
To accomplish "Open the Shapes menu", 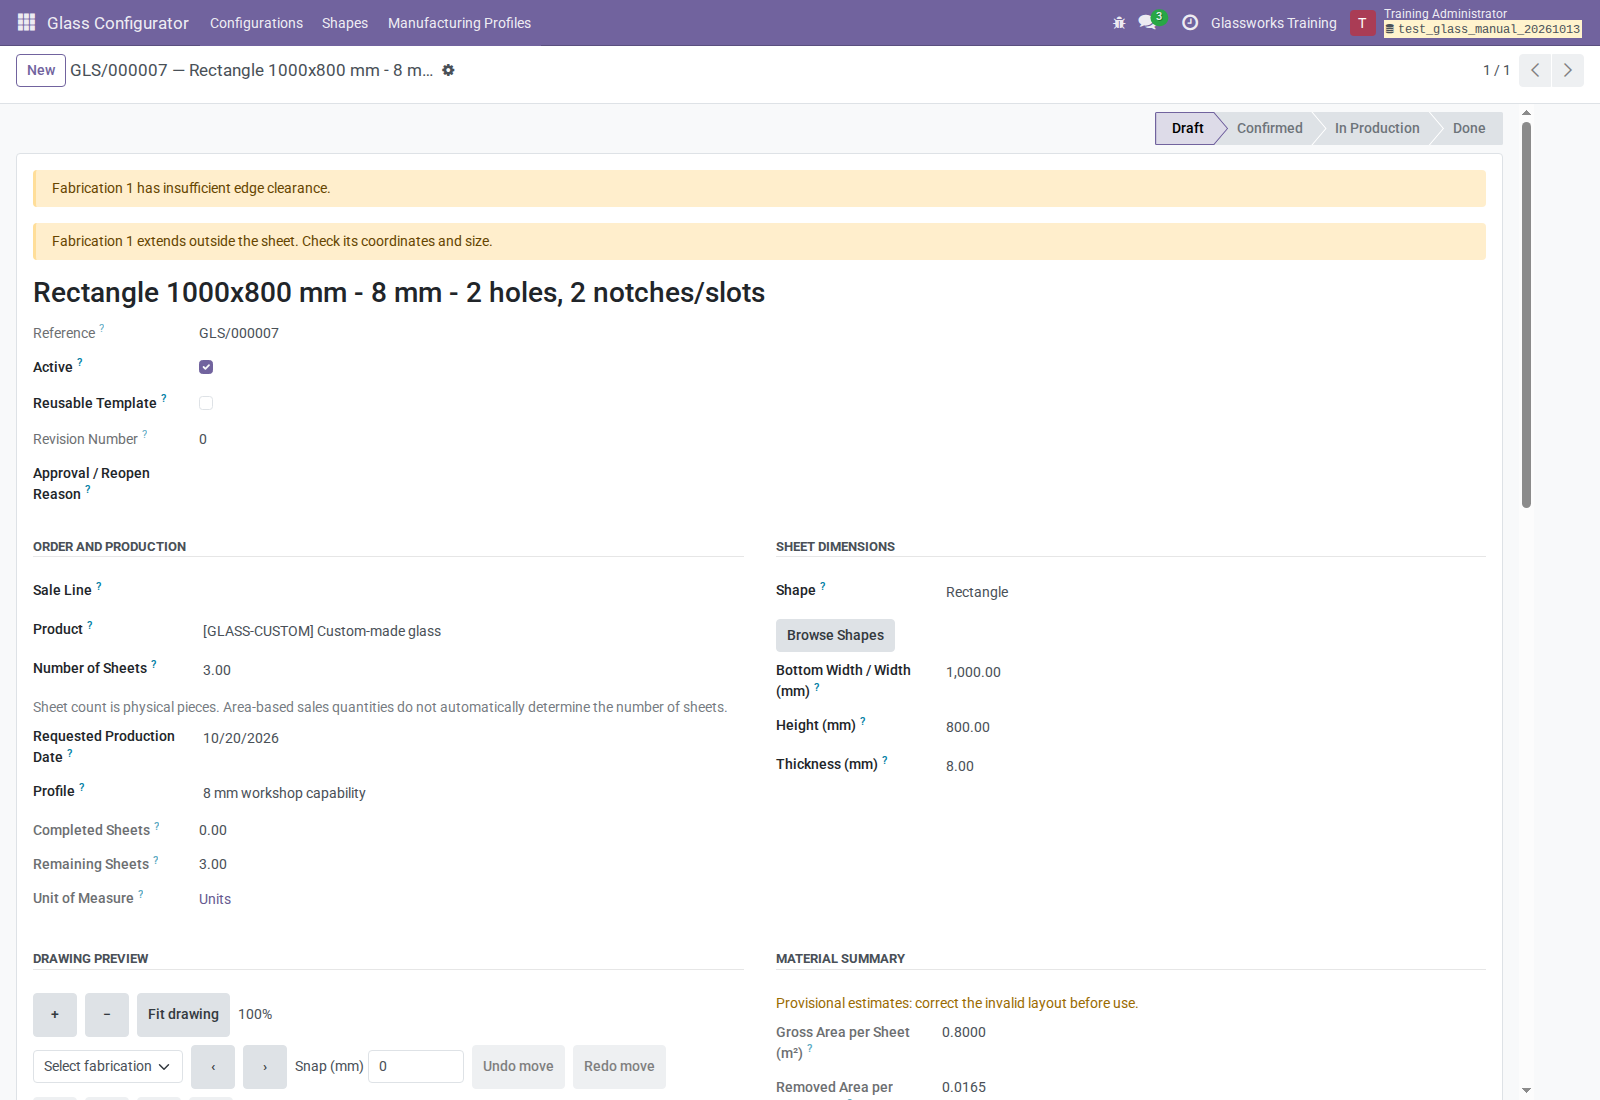I will tap(345, 23).
